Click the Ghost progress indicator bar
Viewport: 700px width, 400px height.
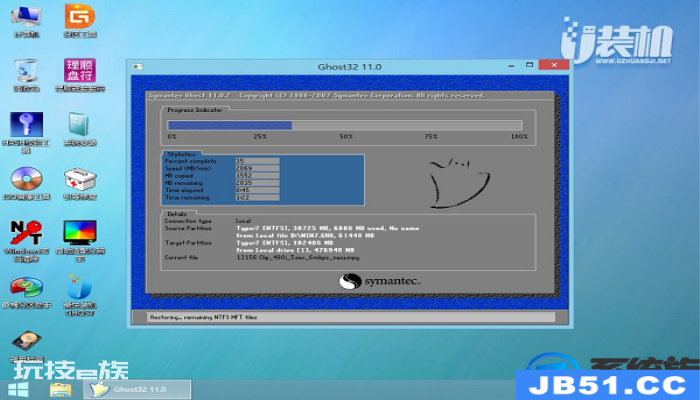pos(345,125)
